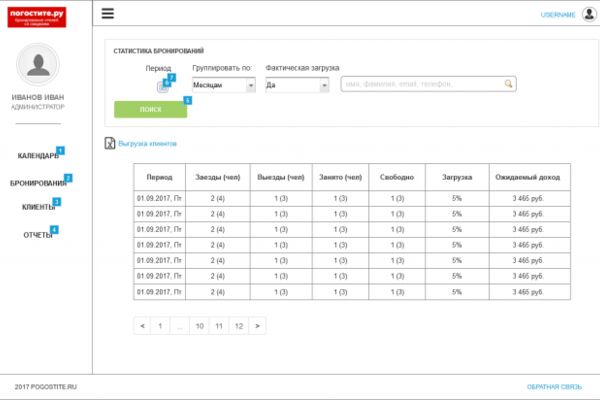Open the КАЛЕНДАРЬ menu item

click(38, 155)
